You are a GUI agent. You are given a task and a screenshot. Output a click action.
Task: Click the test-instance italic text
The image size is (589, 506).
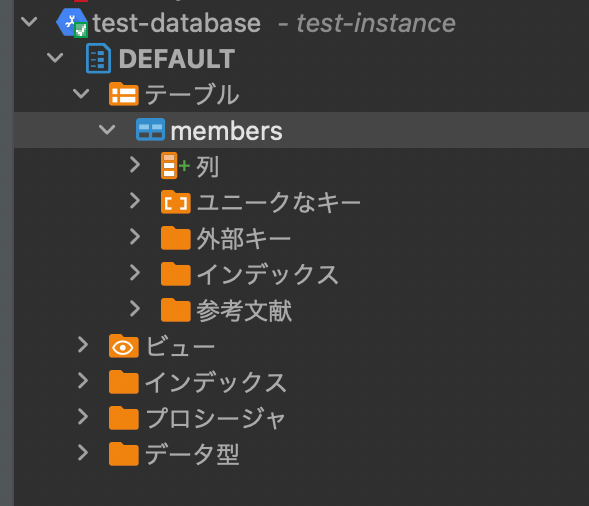pyautogui.click(x=376, y=23)
